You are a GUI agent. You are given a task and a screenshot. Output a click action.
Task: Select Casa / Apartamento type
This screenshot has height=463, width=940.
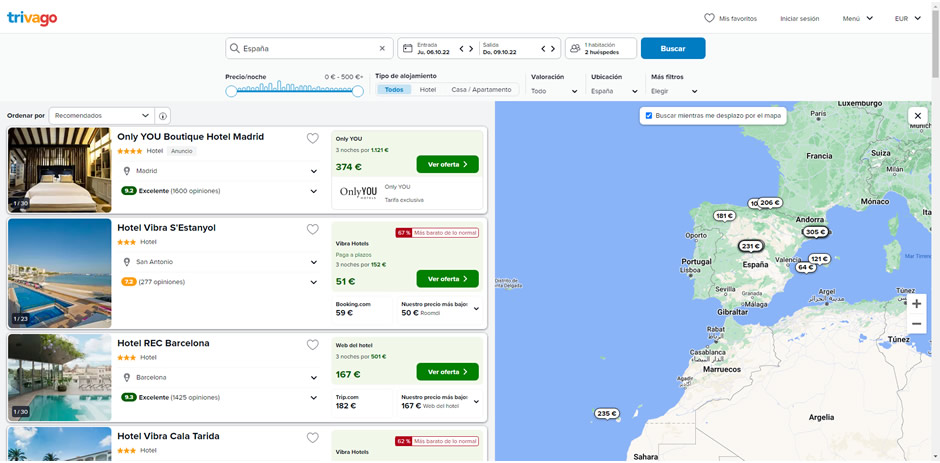point(482,89)
